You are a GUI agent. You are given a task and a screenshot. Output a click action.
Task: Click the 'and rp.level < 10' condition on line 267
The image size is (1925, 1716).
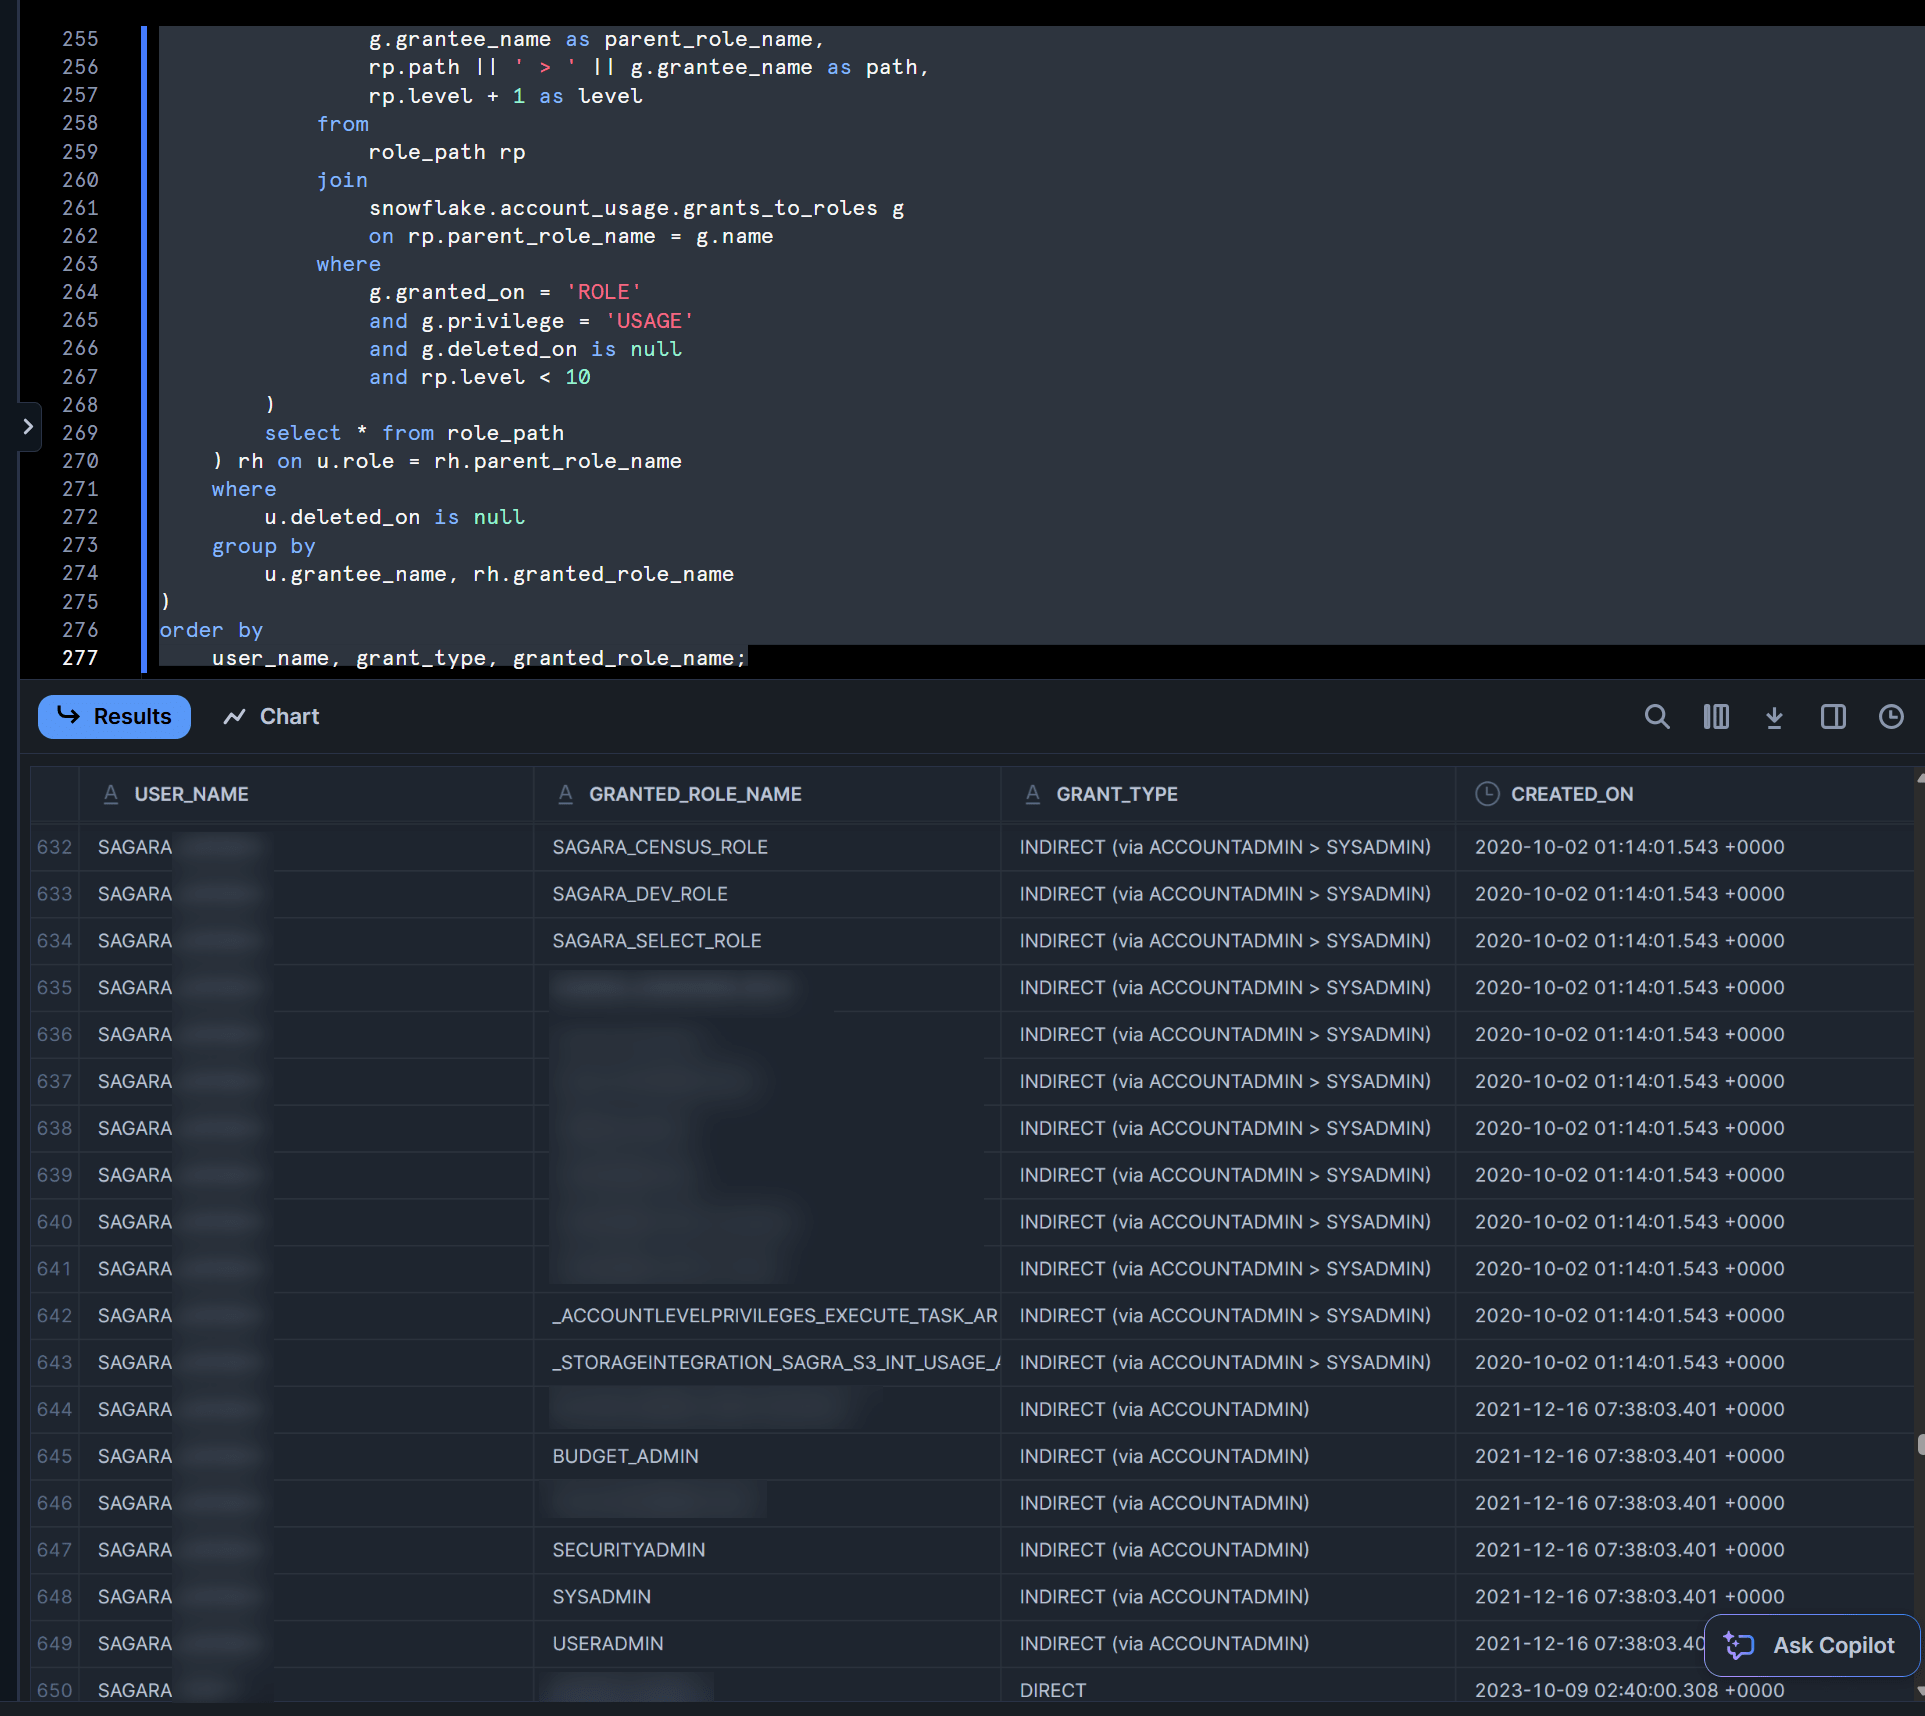480,377
